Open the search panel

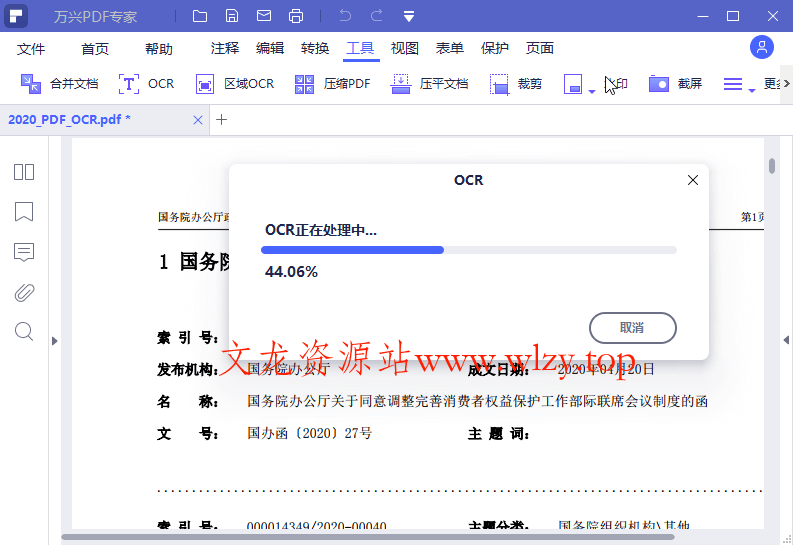coord(24,332)
